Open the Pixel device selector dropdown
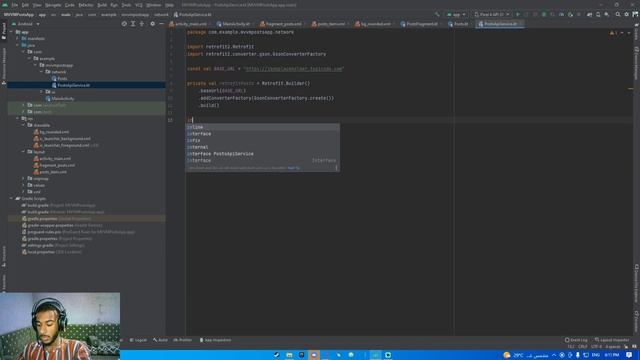The width and height of the screenshot is (640, 360). coord(492,14)
